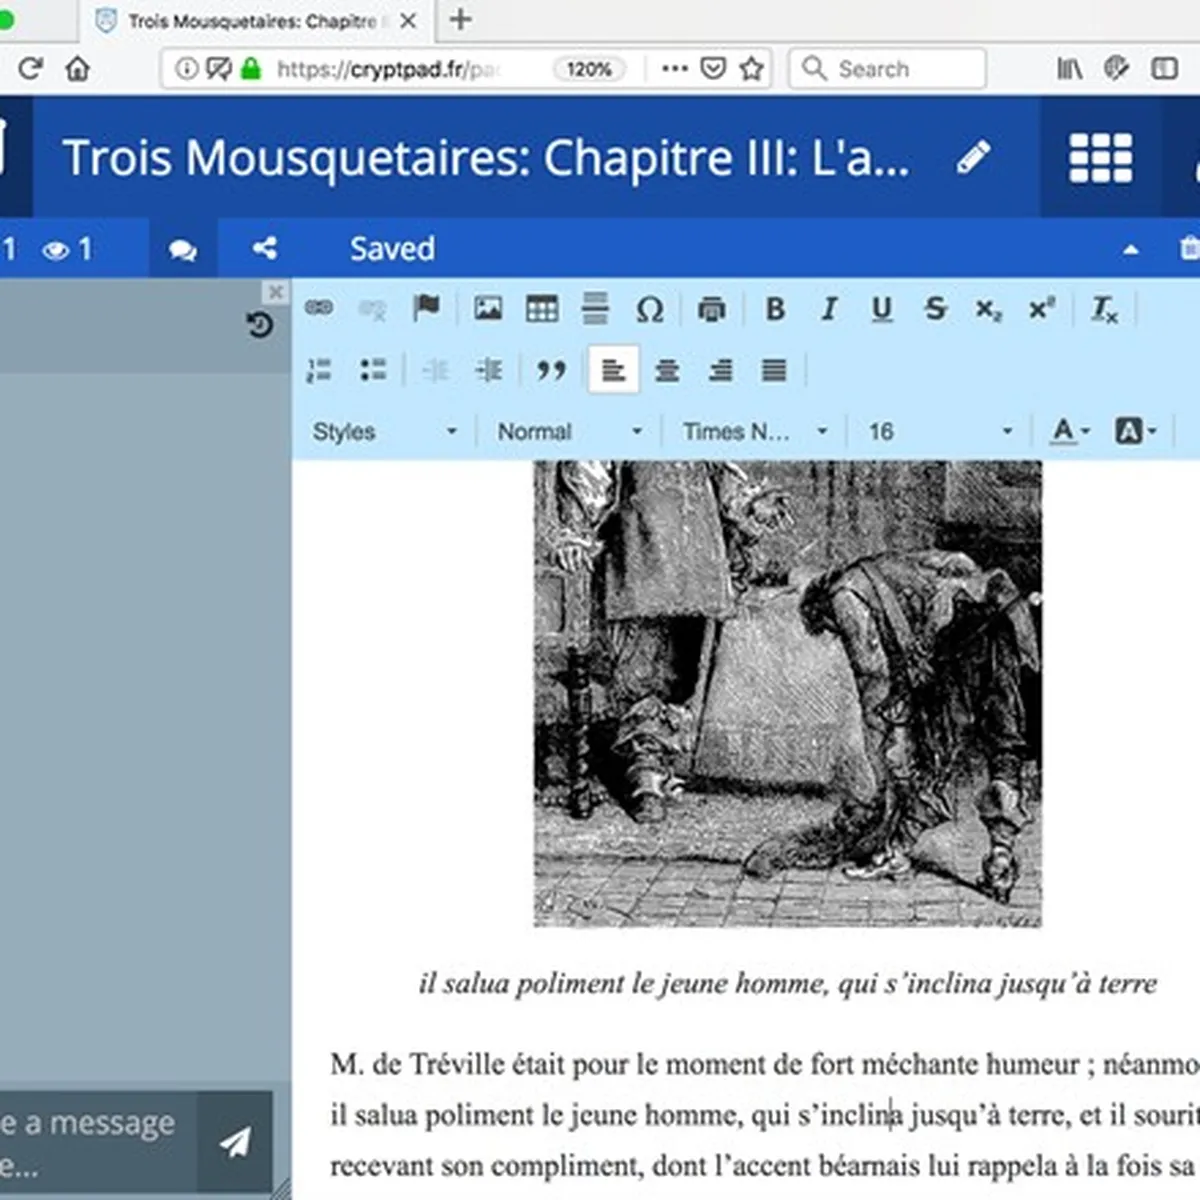Toggle superscript formatting
Image resolution: width=1200 pixels, height=1200 pixels.
tap(1041, 309)
